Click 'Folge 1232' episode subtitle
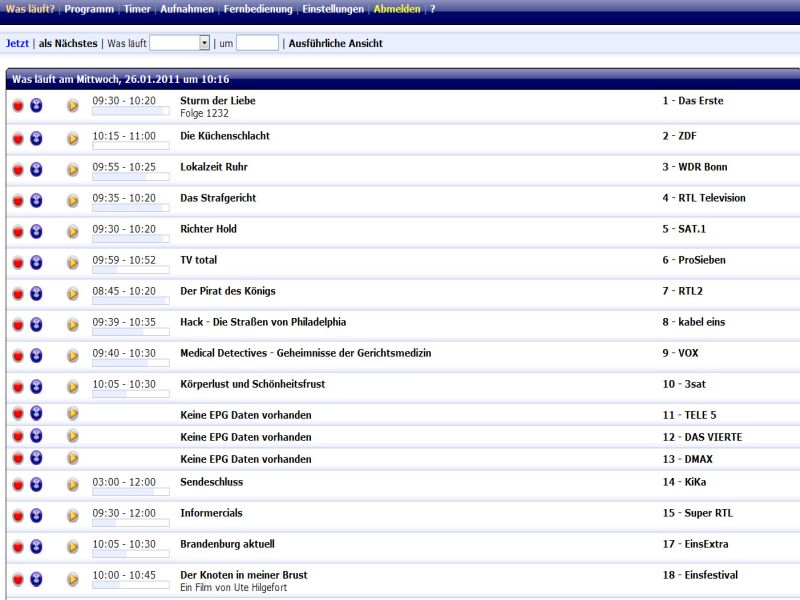The width and height of the screenshot is (800, 600). [205, 113]
